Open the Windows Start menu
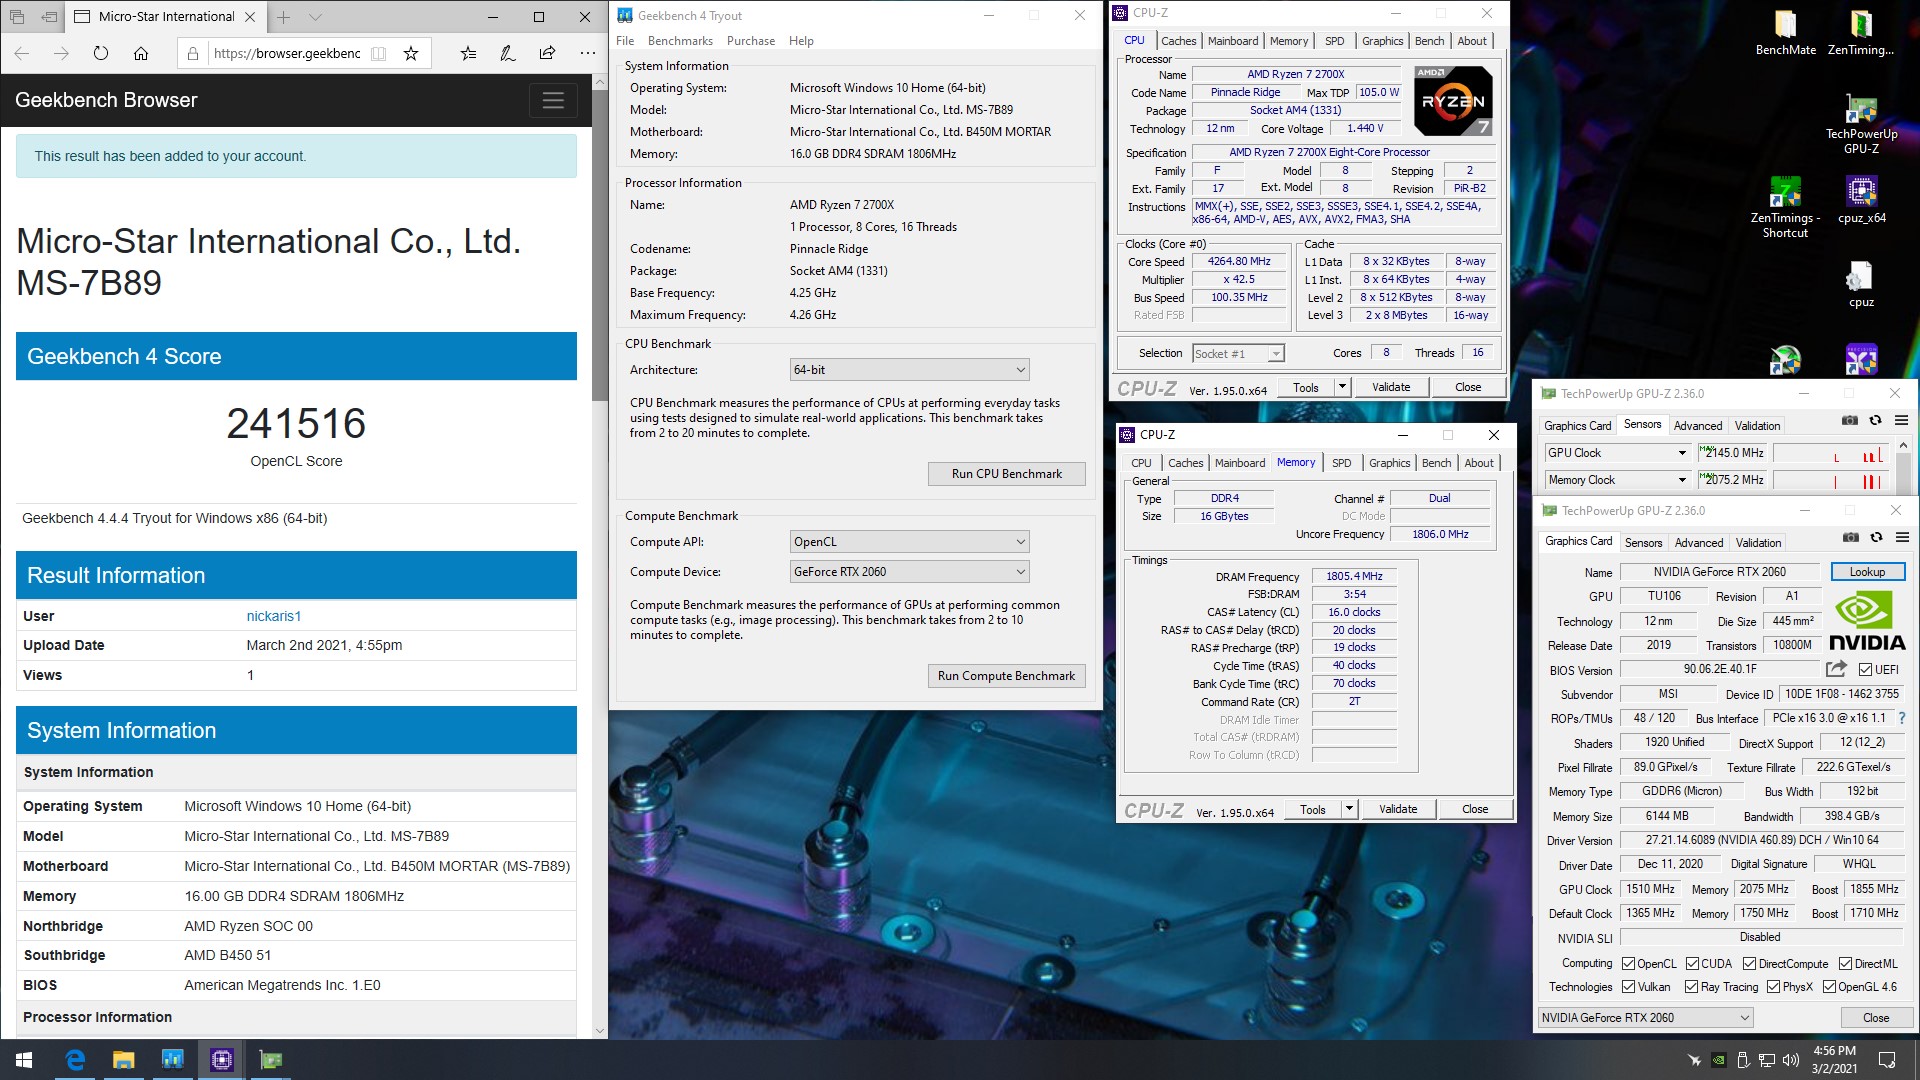This screenshot has width=1920, height=1080. pyautogui.click(x=24, y=1060)
